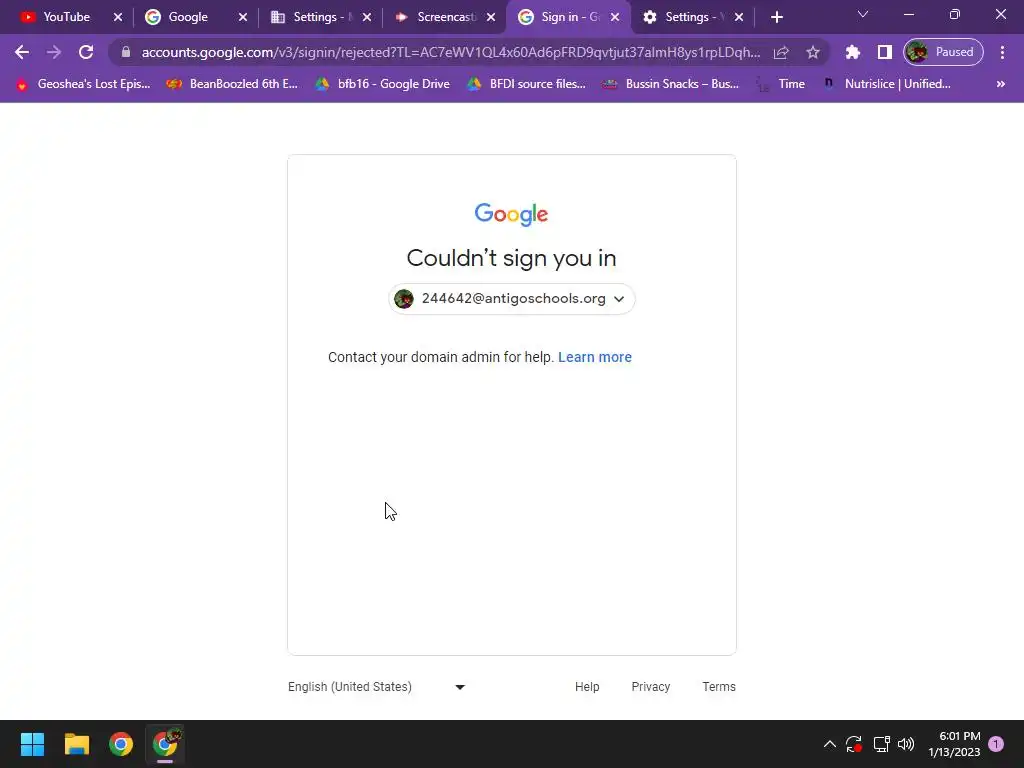Open the Time bookmark
This screenshot has height=768, width=1024.
pyautogui.click(x=780, y=84)
